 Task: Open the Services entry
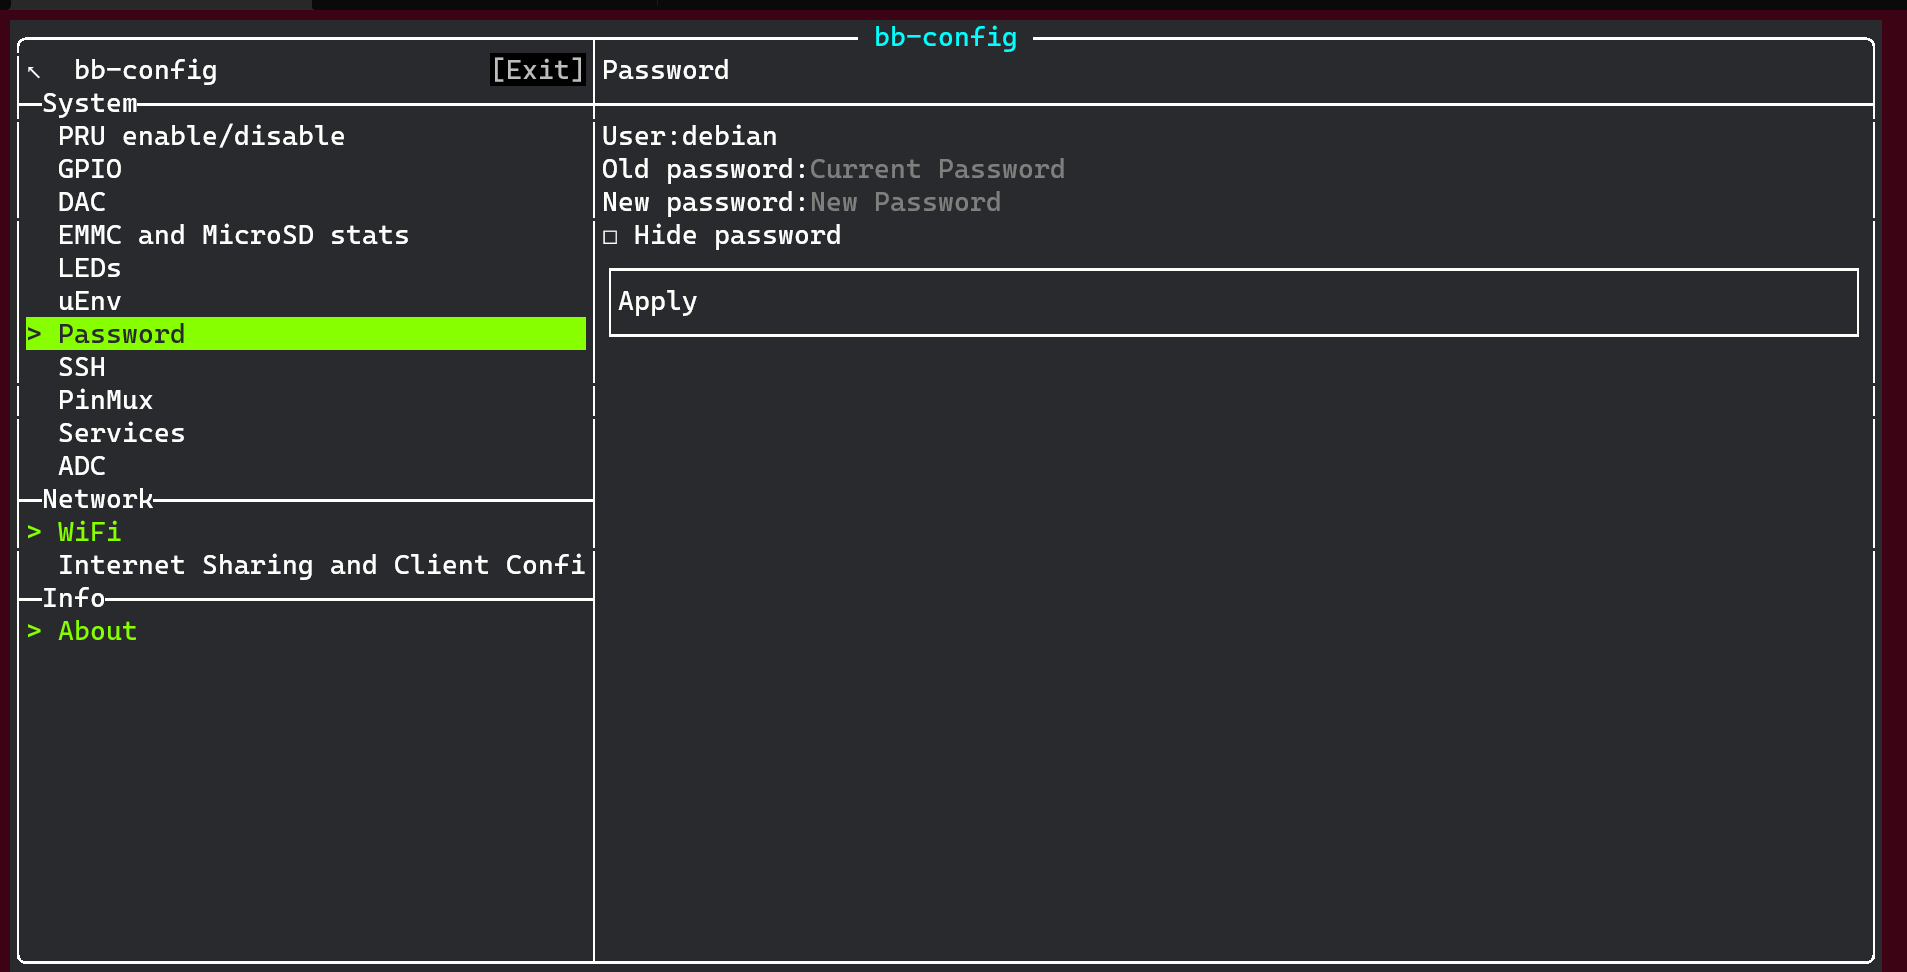[122, 433]
